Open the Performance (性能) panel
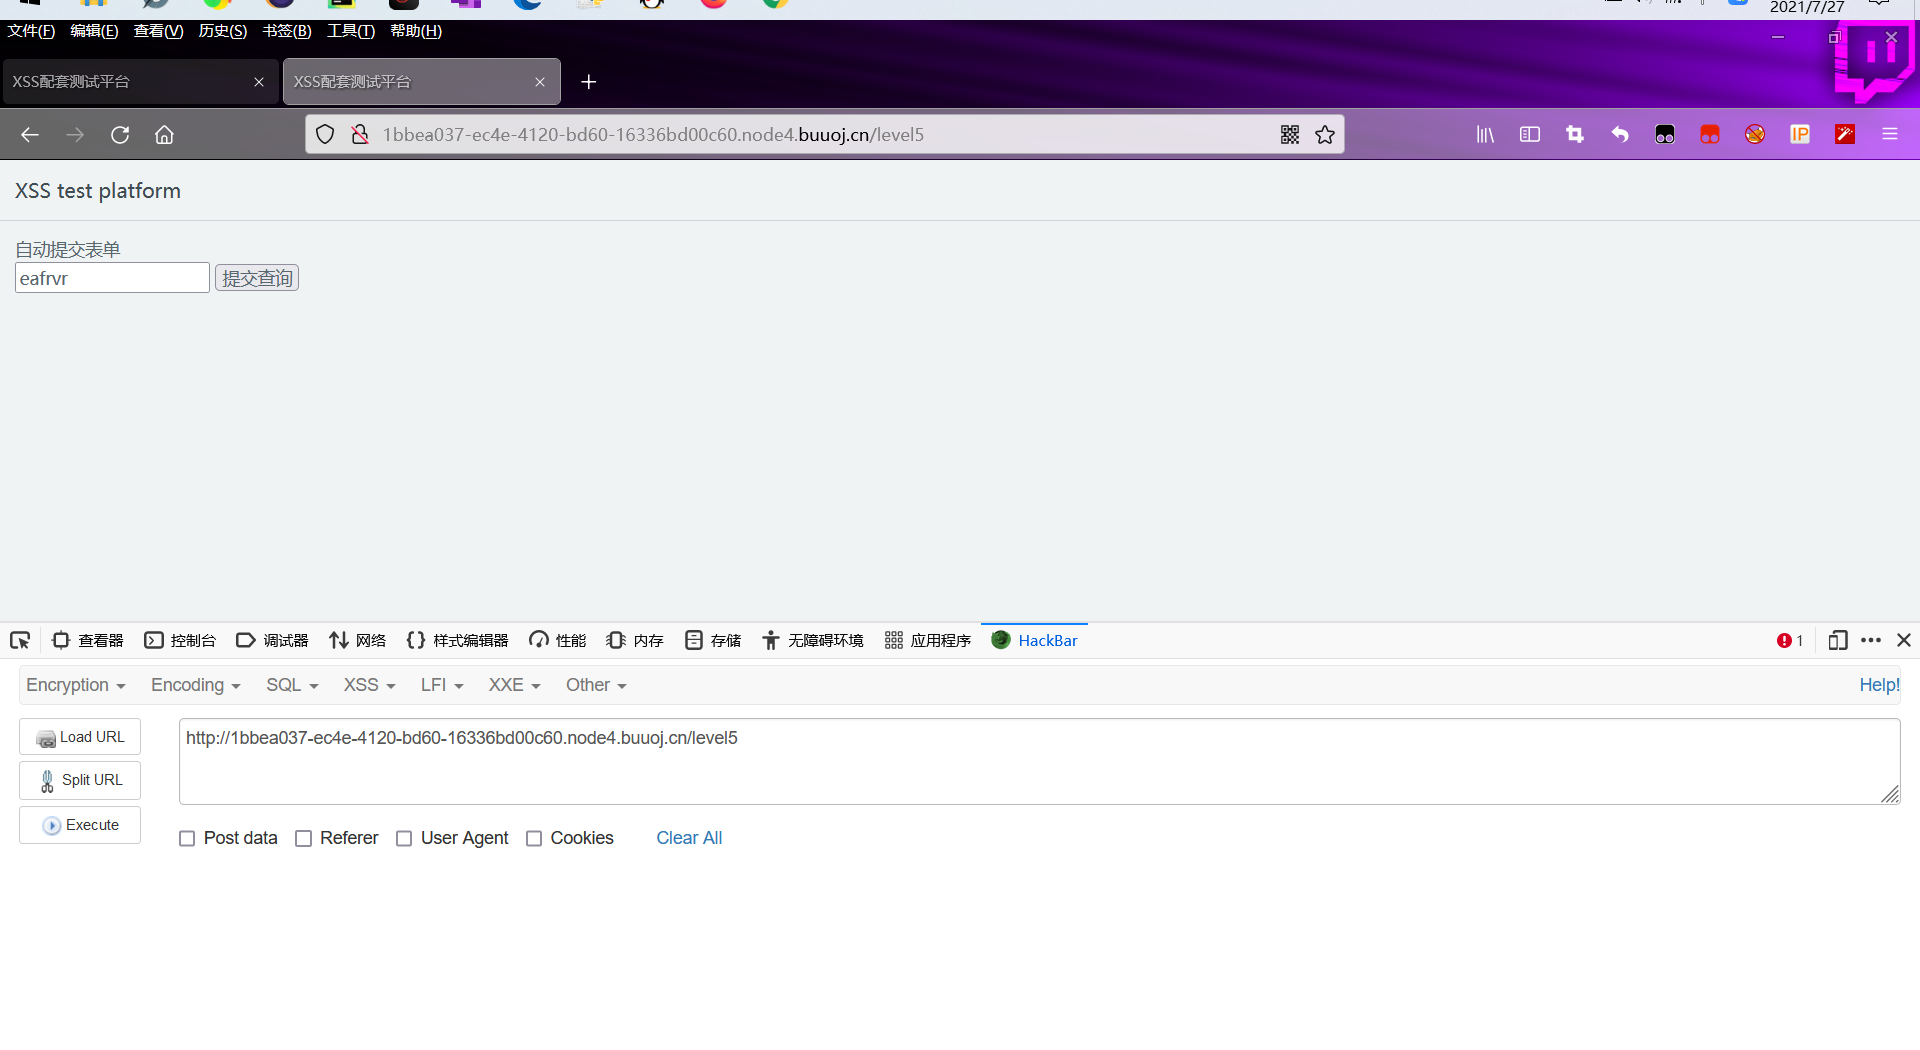Image resolution: width=1920 pixels, height=1050 pixels. [x=557, y=641]
